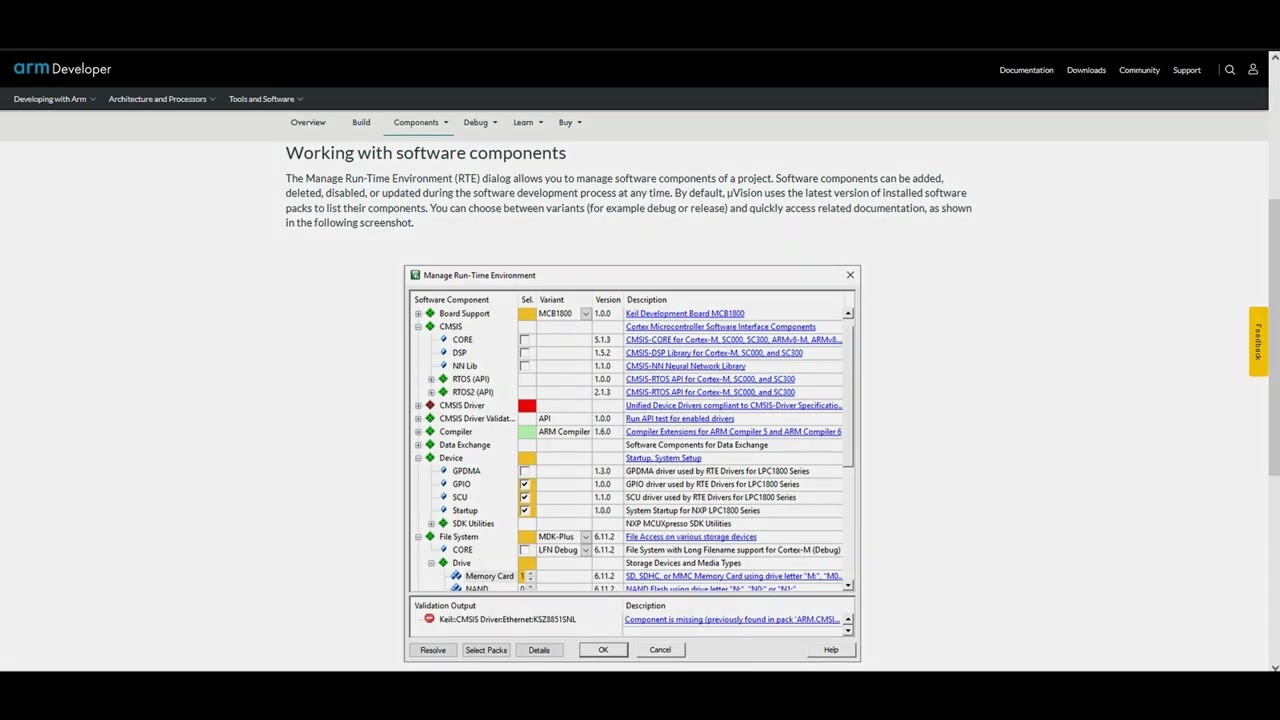This screenshot has height=720, width=1280.
Task: Expand Architecture and Processors menu
Action: pyautogui.click(x=162, y=99)
